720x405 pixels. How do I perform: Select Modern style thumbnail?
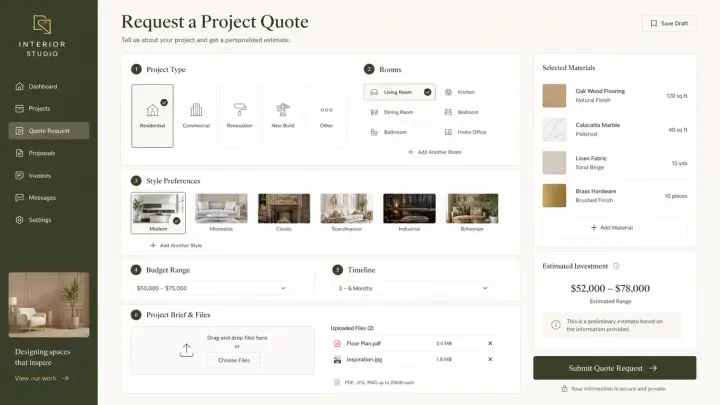point(158,213)
